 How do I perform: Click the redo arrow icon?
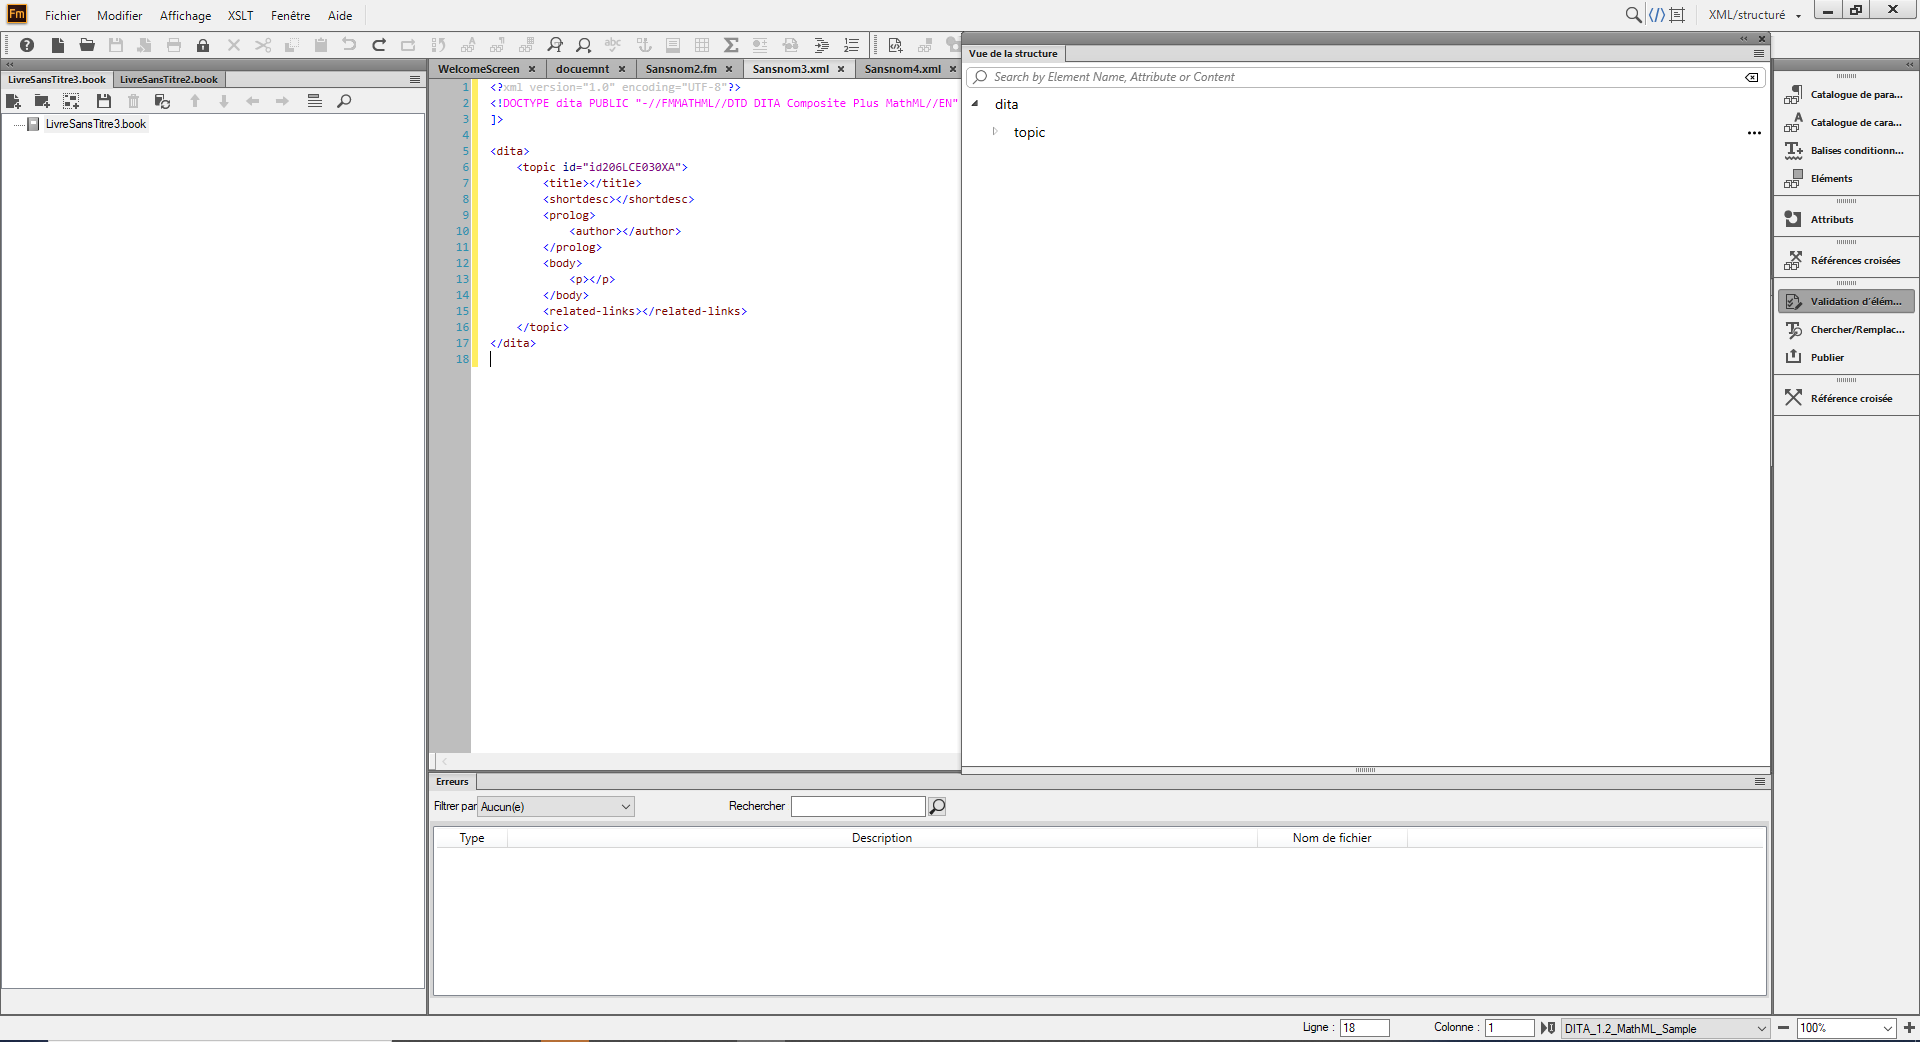click(379, 45)
